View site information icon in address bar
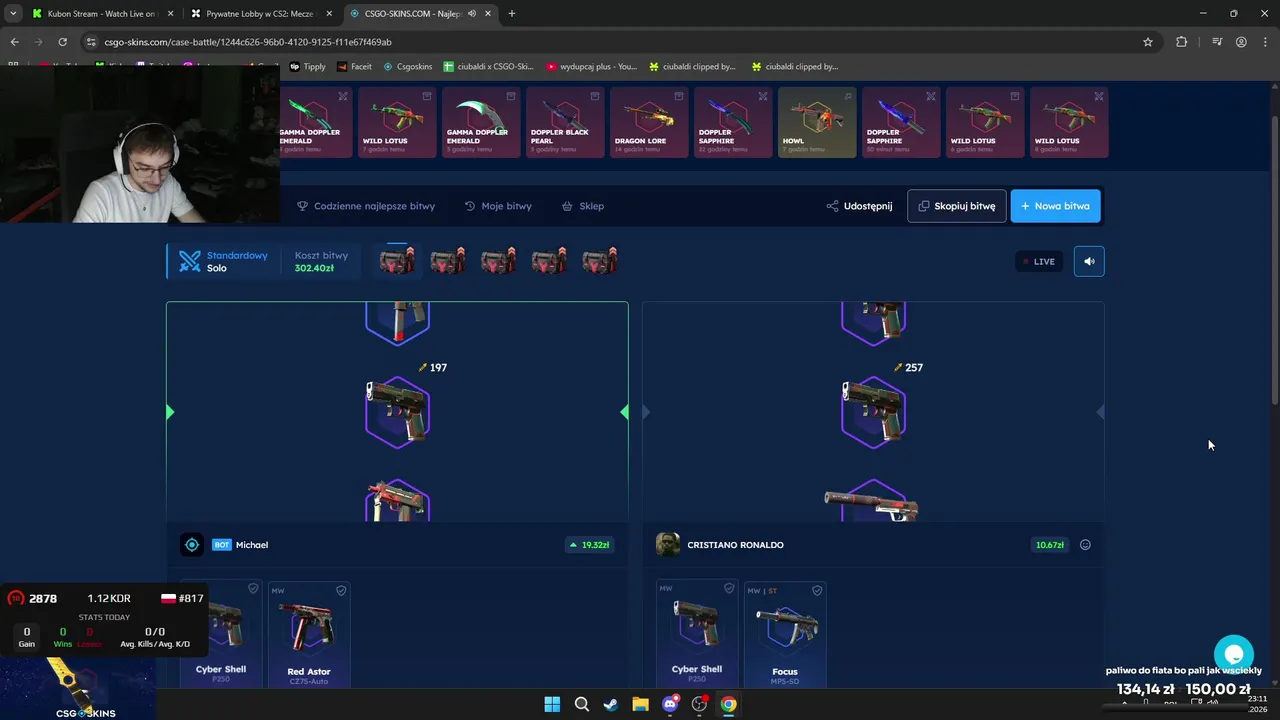1280x720 pixels. tap(91, 42)
